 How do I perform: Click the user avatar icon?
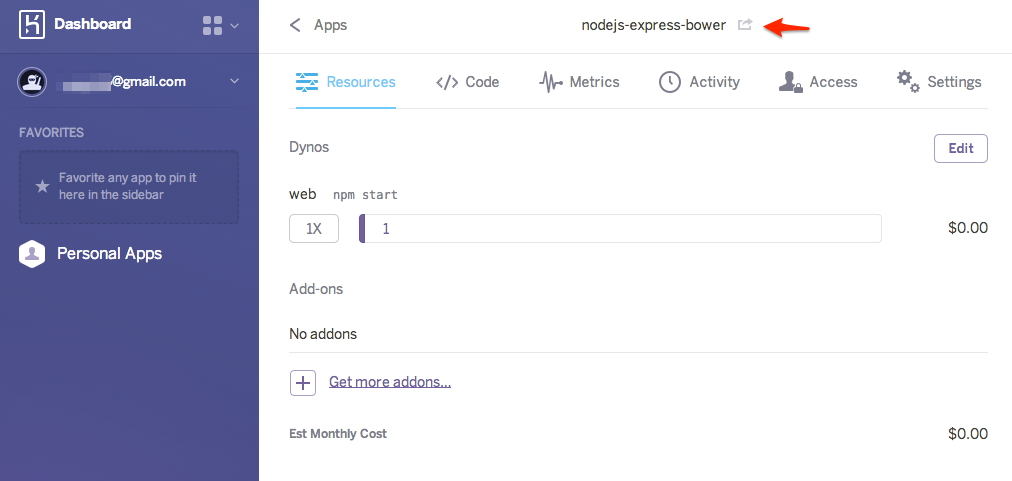click(32, 82)
